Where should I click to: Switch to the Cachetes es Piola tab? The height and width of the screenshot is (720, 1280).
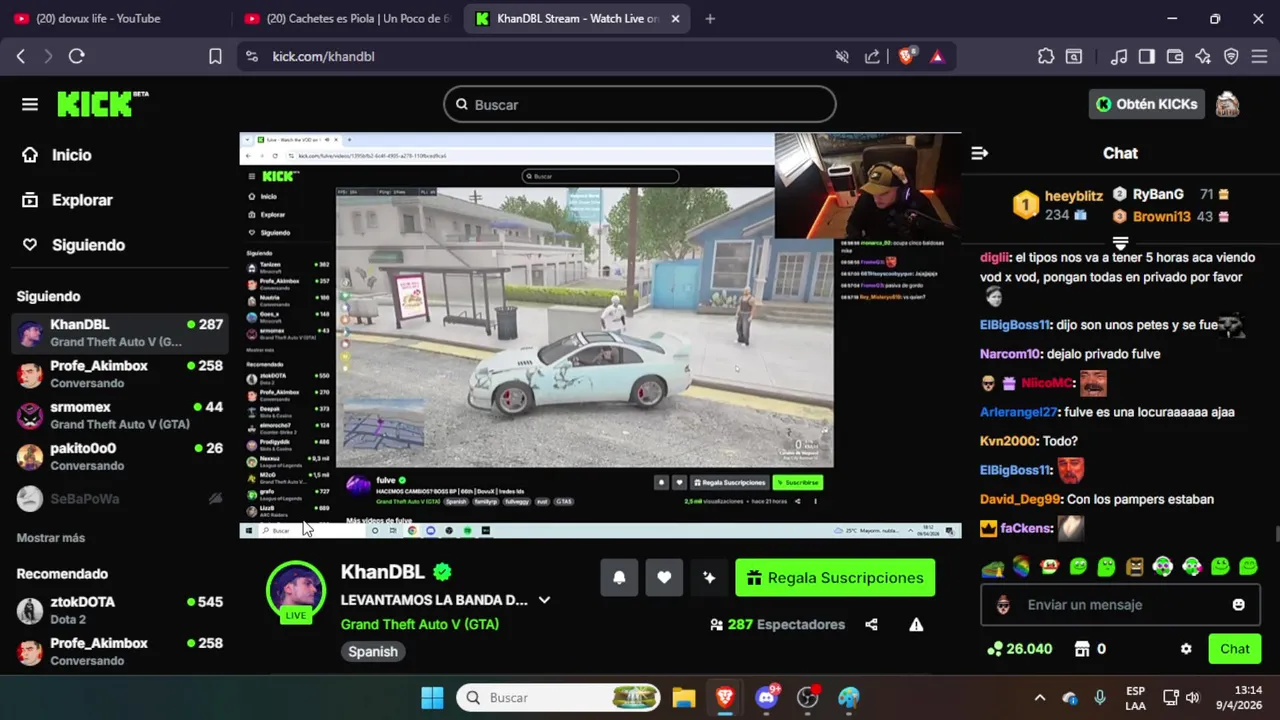(348, 18)
